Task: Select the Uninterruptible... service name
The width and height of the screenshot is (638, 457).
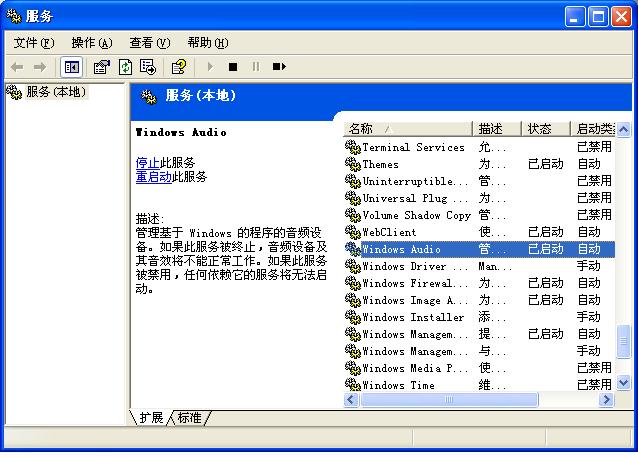Action: coord(415,181)
